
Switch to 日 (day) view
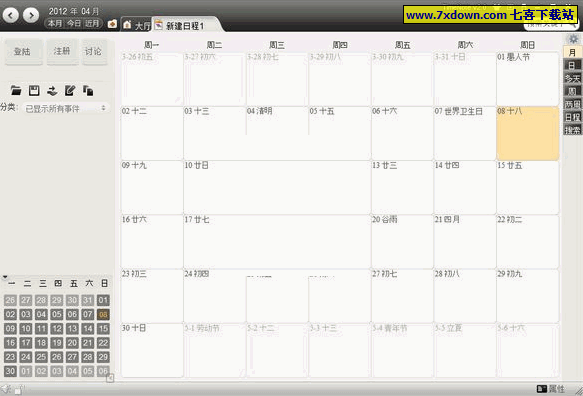[x=572, y=65]
